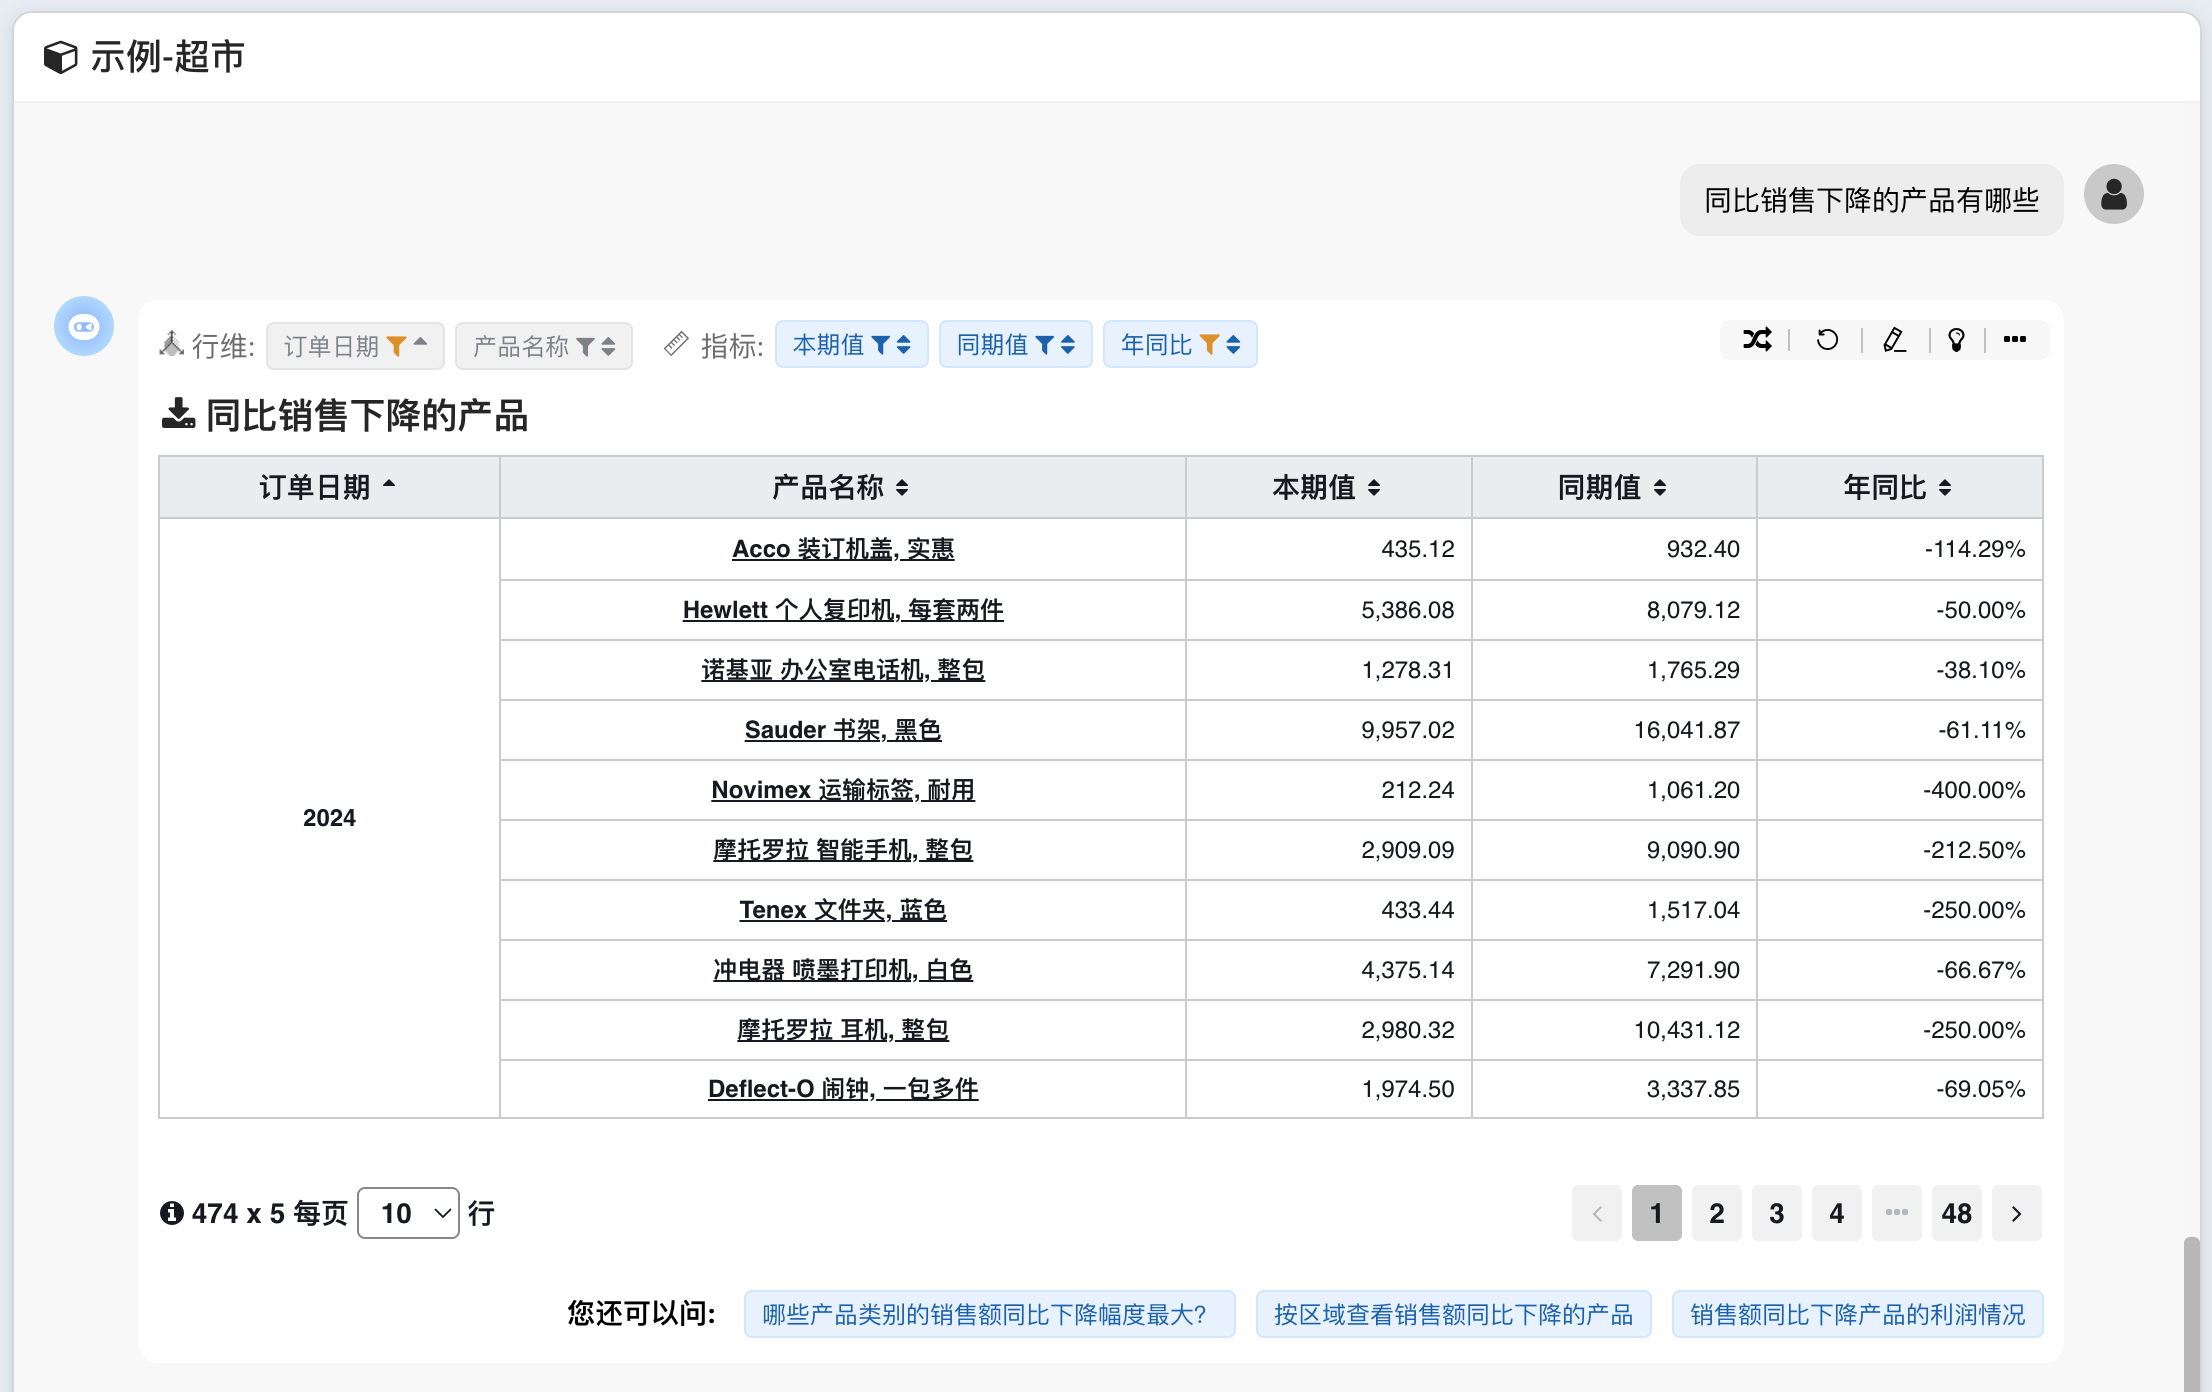Click the edit pencil icon

tap(1894, 340)
